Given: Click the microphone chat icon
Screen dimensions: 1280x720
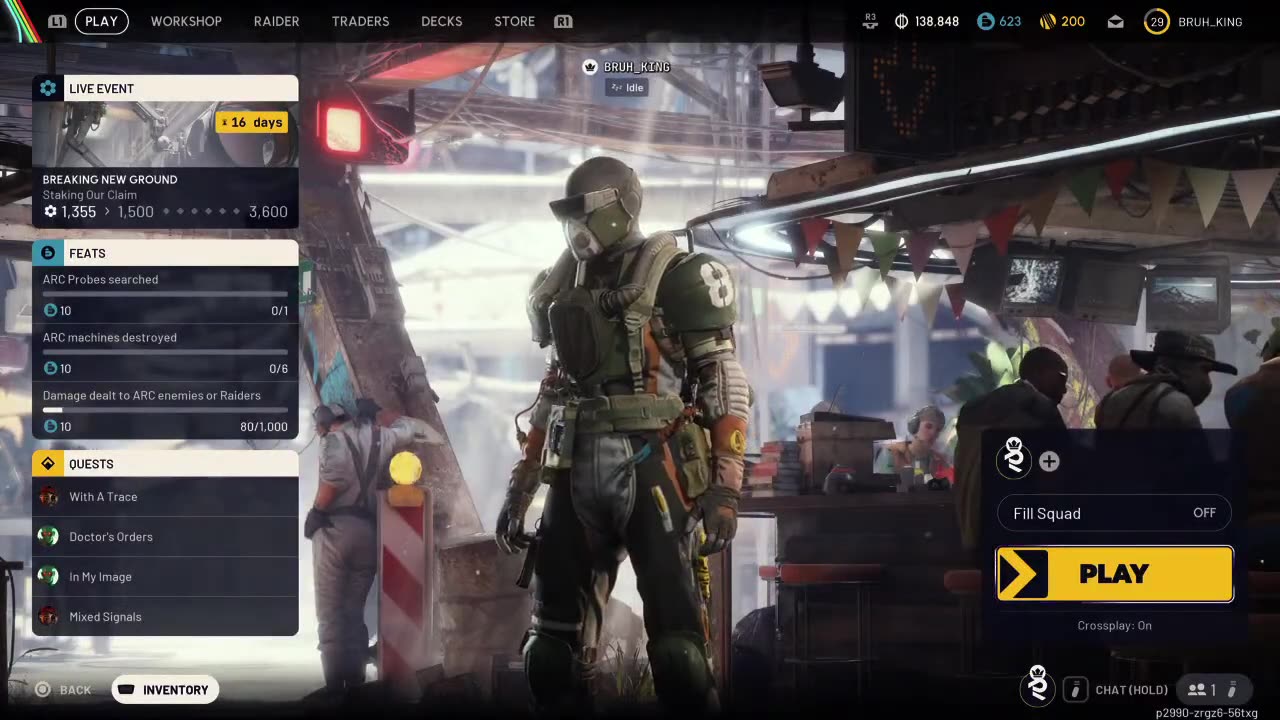Looking at the screenshot, I should coord(1075,690).
